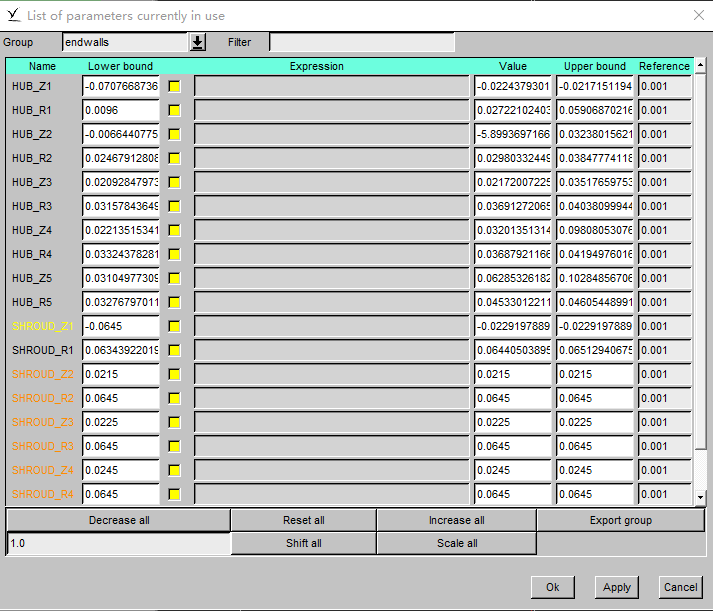
Task: Select the HUB_Z1 parameter name
Action: coord(32,86)
